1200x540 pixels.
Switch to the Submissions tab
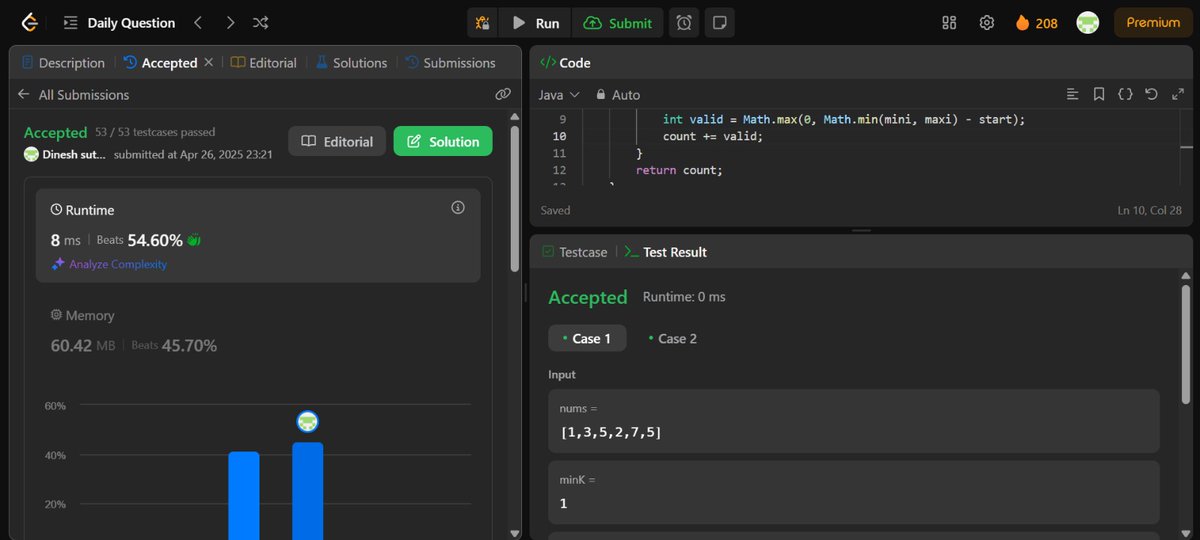pyautogui.click(x=450, y=62)
